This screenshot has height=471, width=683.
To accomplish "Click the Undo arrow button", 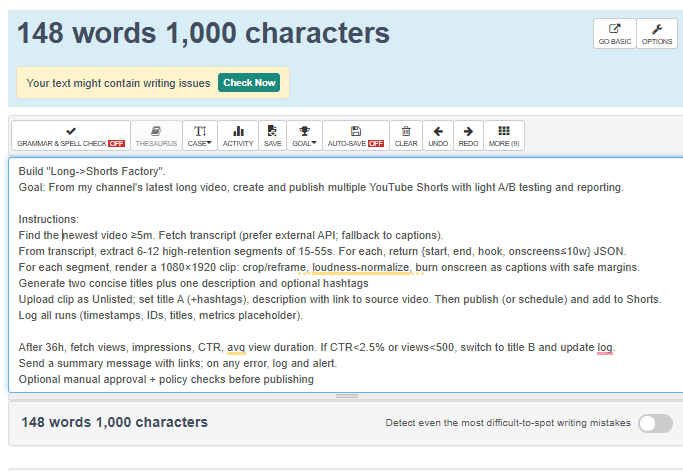I will click(438, 136).
